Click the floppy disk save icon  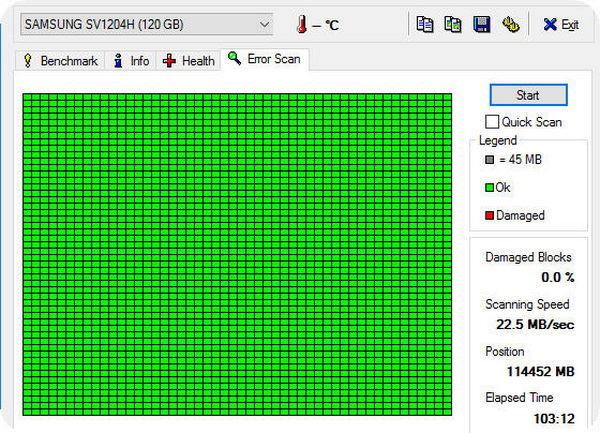tap(481, 23)
